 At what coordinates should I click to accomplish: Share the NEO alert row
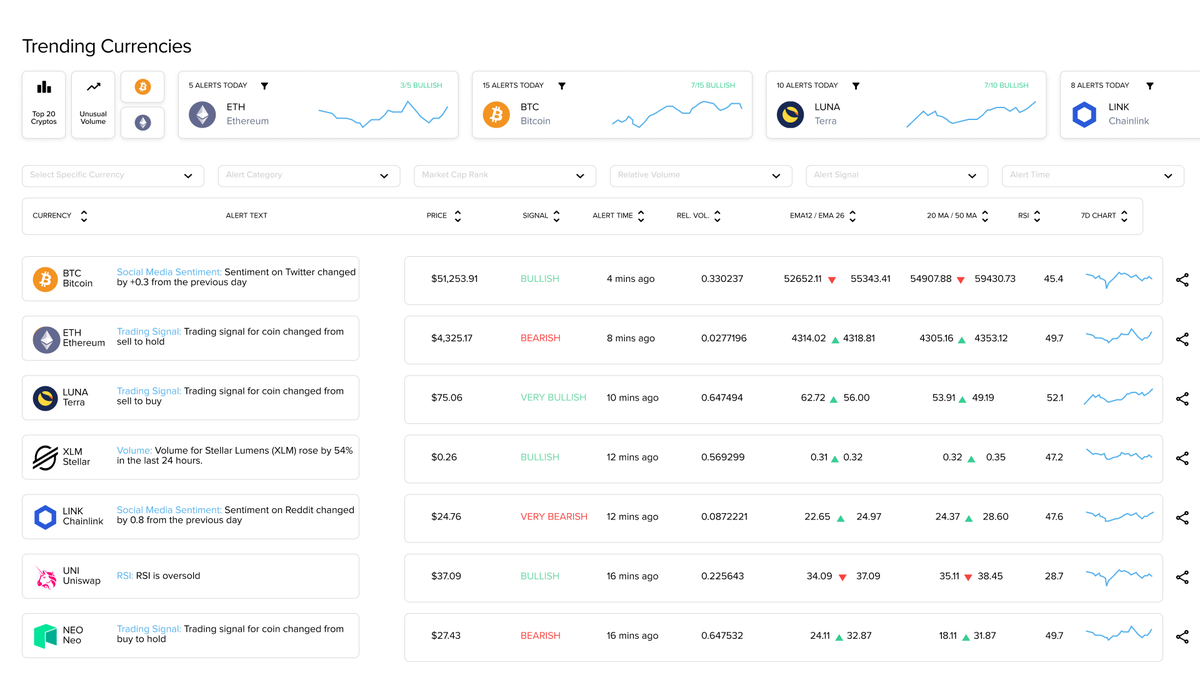coord(1182,637)
